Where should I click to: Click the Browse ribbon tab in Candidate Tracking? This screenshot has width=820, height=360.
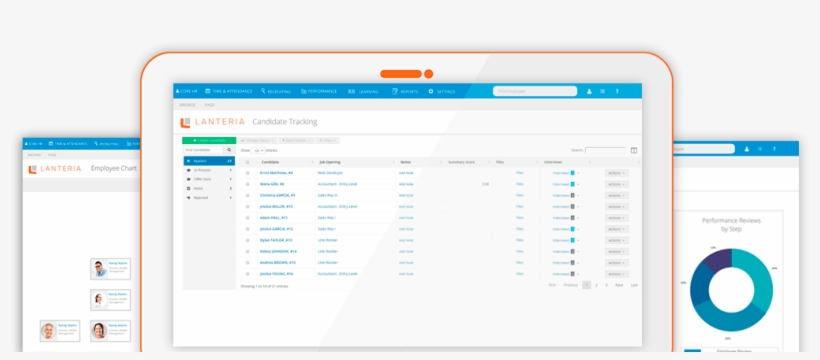coord(187,105)
